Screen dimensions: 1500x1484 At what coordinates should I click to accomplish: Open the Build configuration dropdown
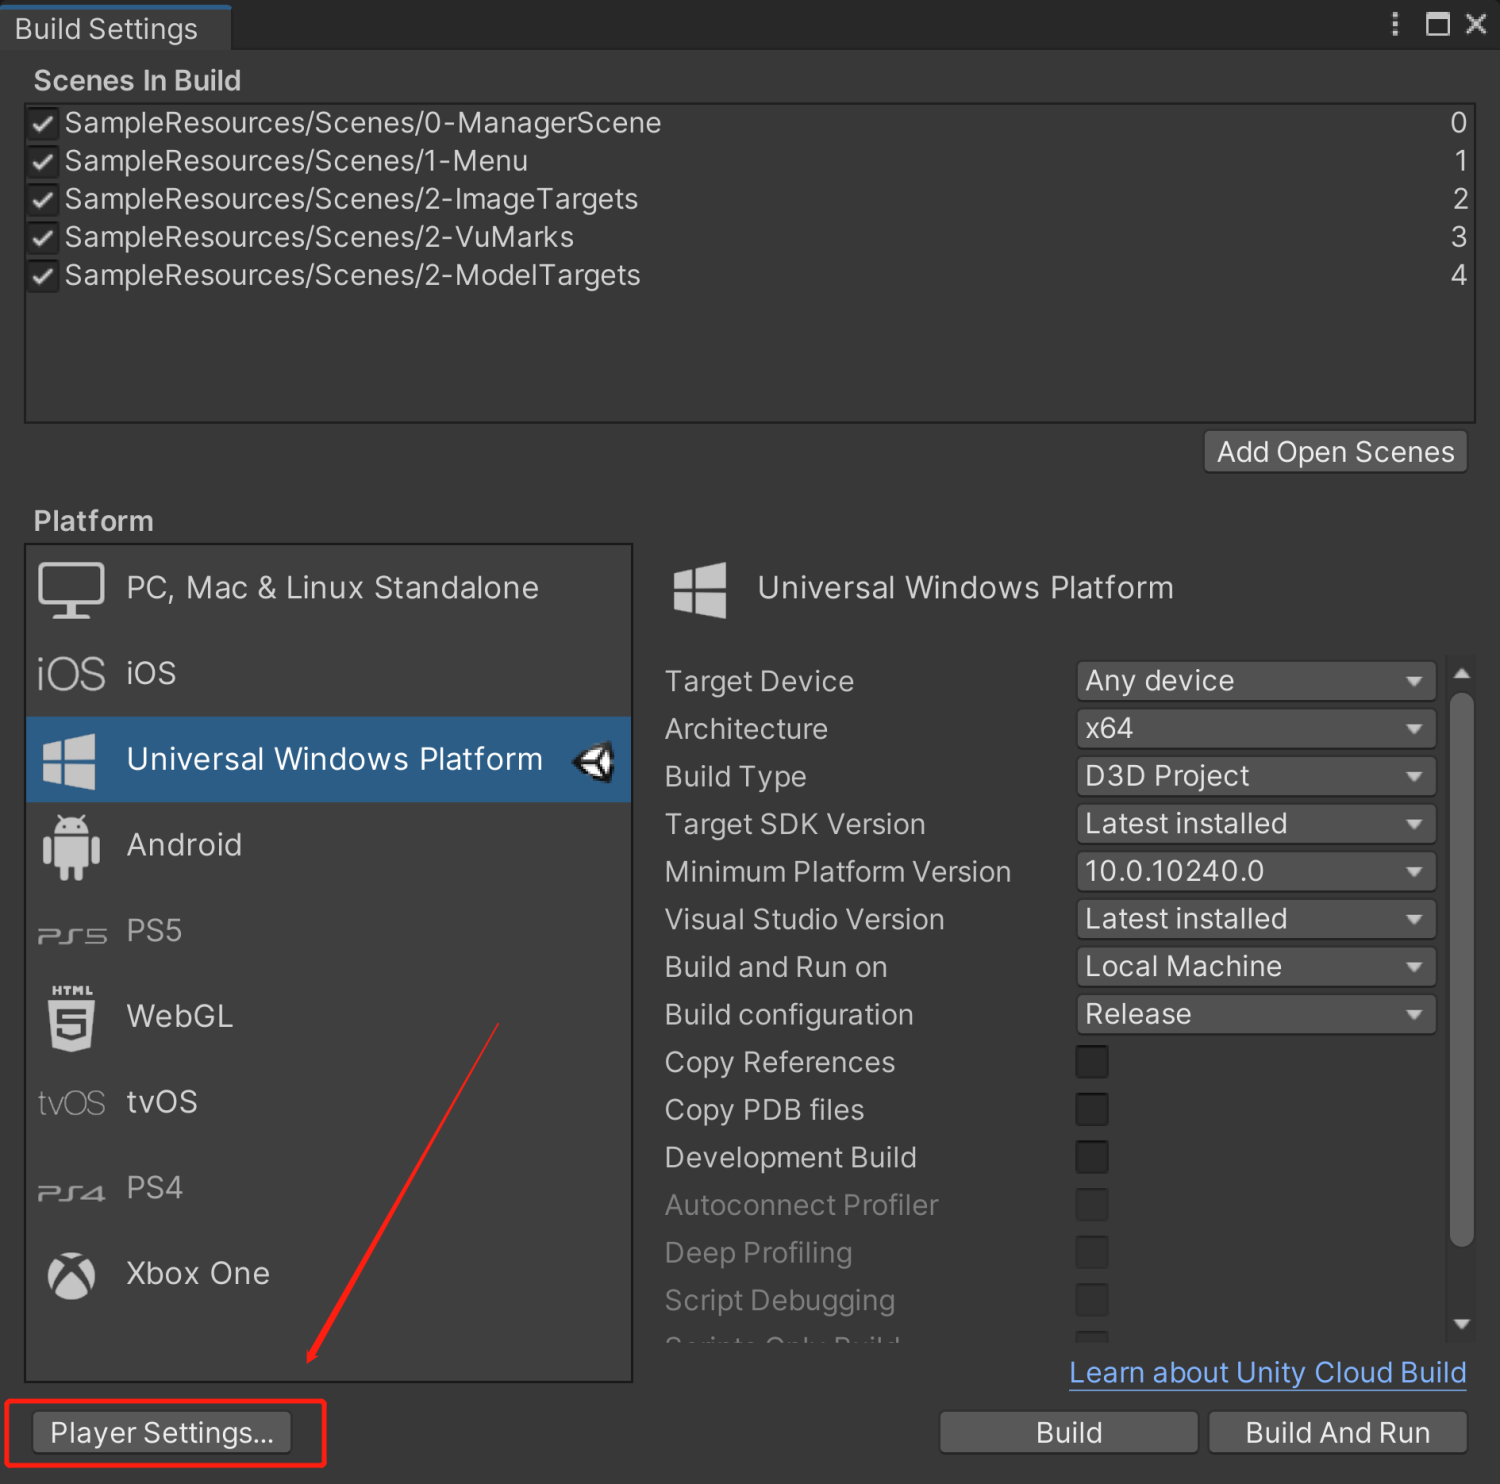tap(1256, 1014)
